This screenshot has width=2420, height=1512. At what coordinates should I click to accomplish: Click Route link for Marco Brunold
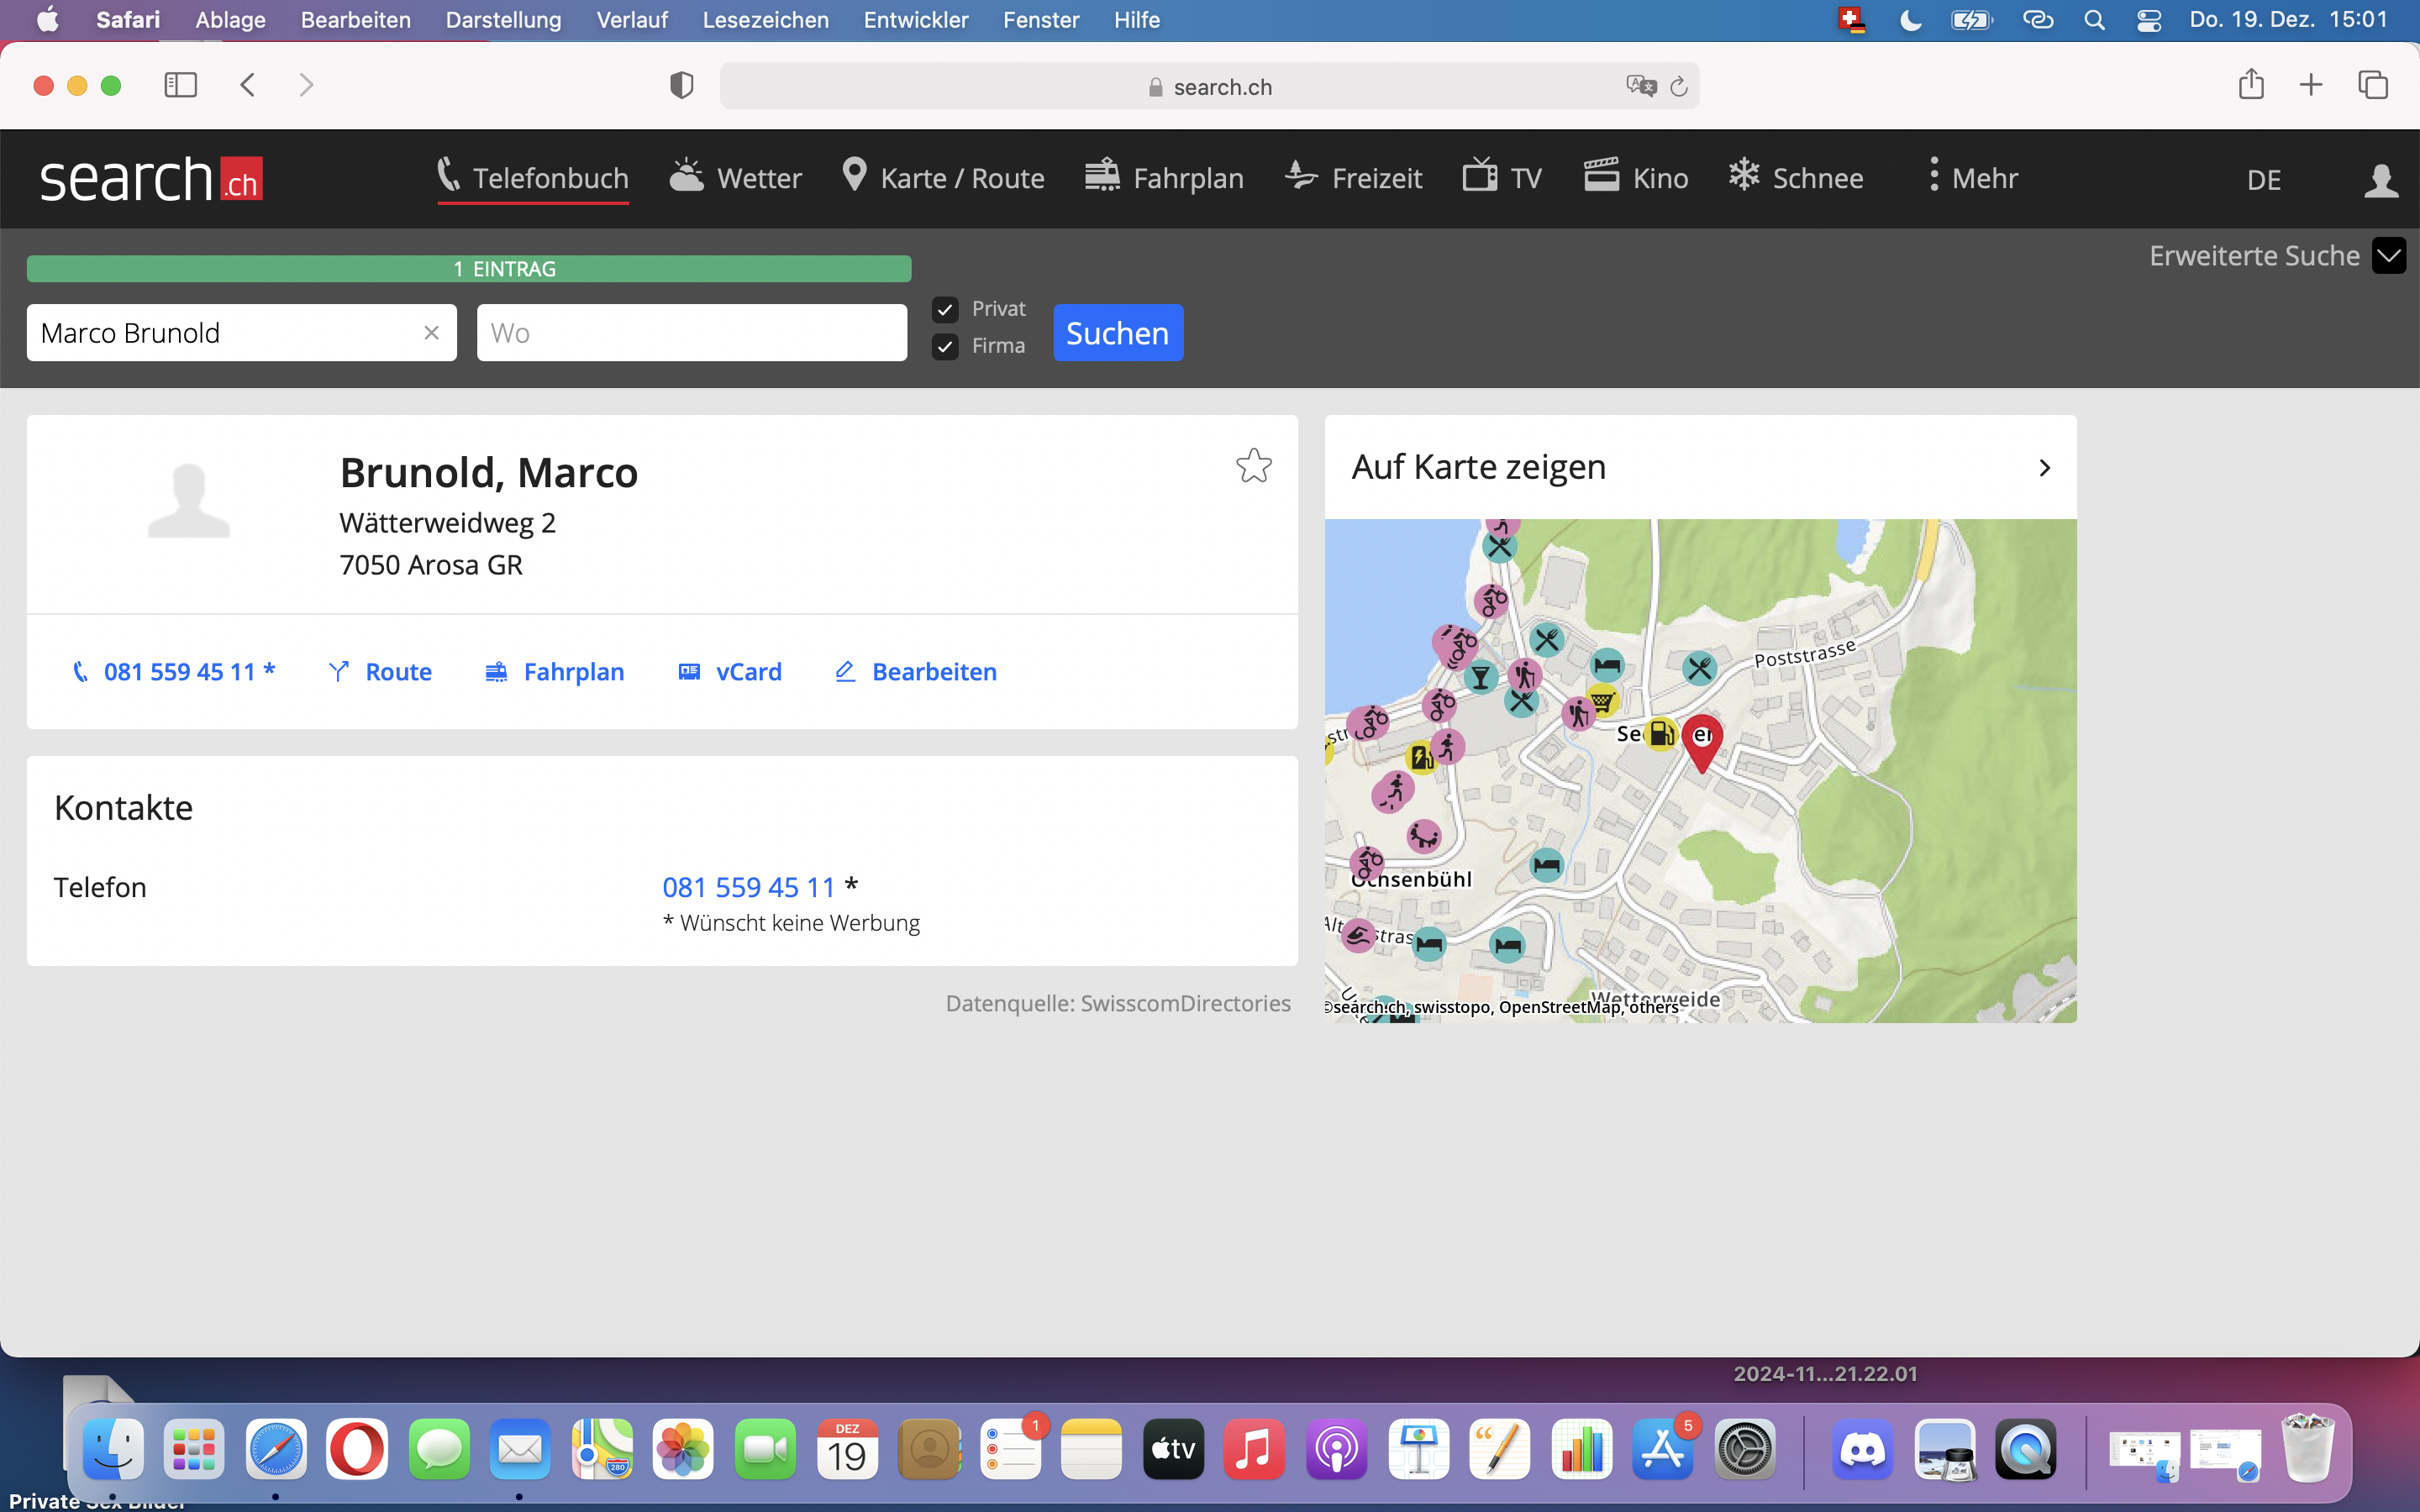[380, 672]
